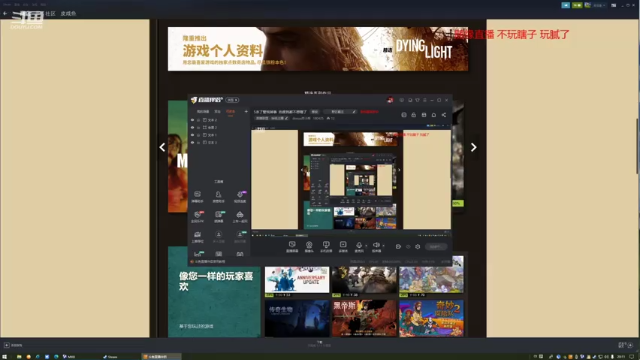Open the Anniversary Update game thumbnail
Viewport: 640px width, 360px height.
[297, 280]
